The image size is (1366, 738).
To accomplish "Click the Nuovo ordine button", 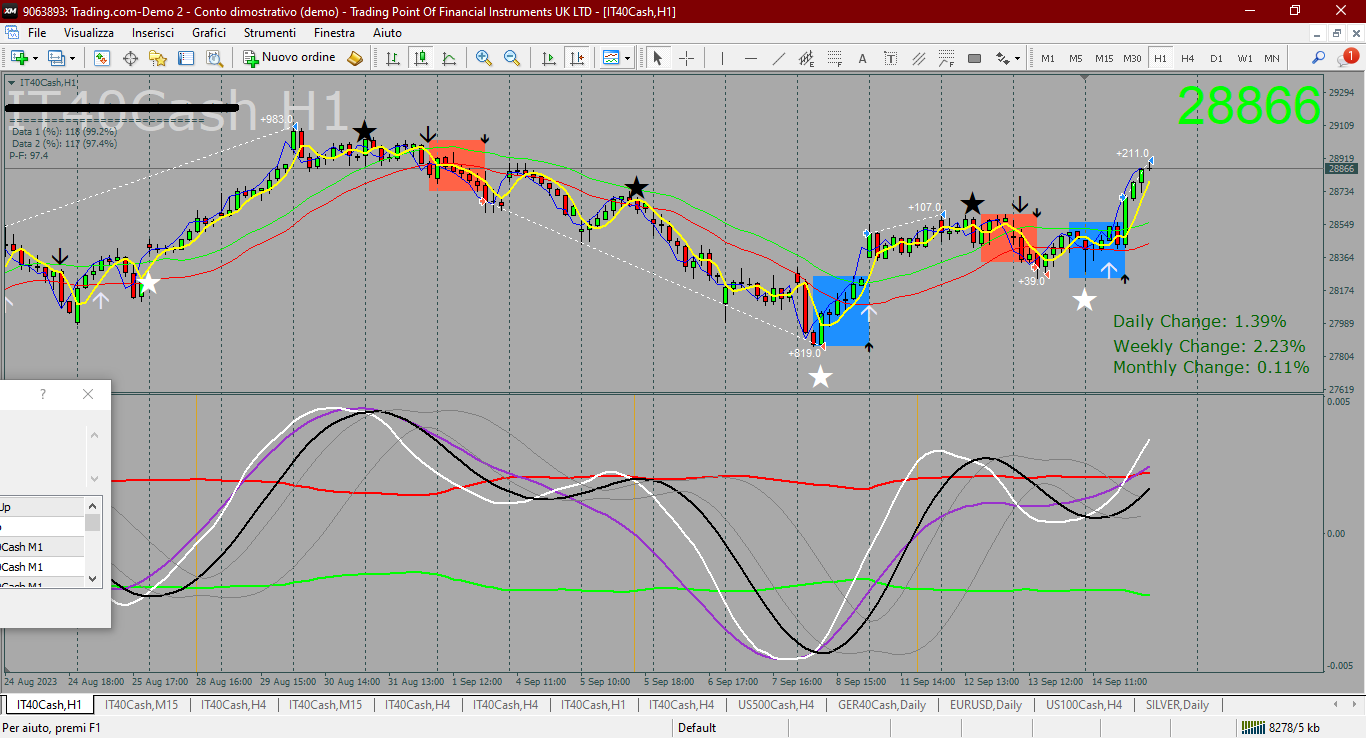I will 290,58.
